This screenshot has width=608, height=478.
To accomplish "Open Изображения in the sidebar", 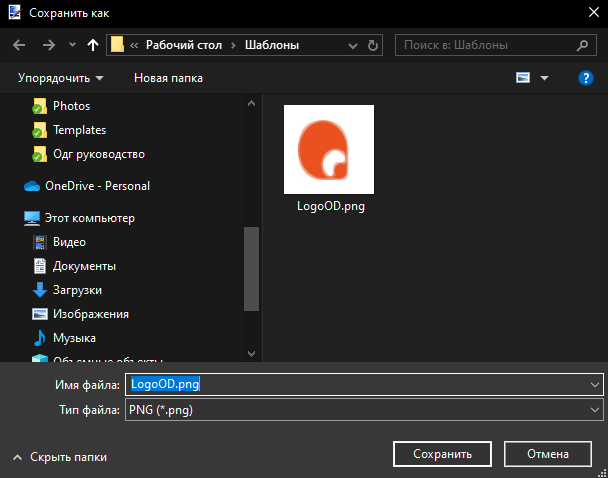I will point(91,314).
